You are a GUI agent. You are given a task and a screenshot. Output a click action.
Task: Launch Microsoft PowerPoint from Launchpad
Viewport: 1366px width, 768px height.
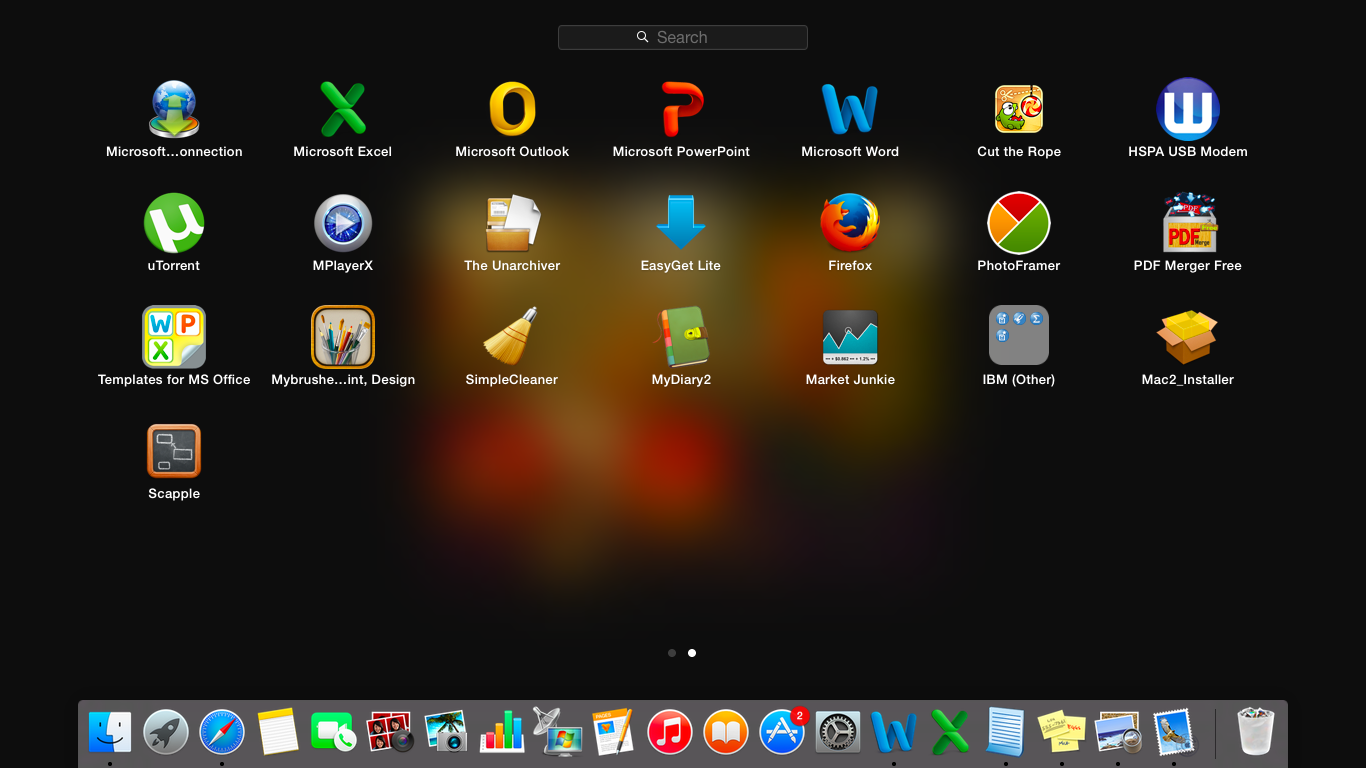681,109
